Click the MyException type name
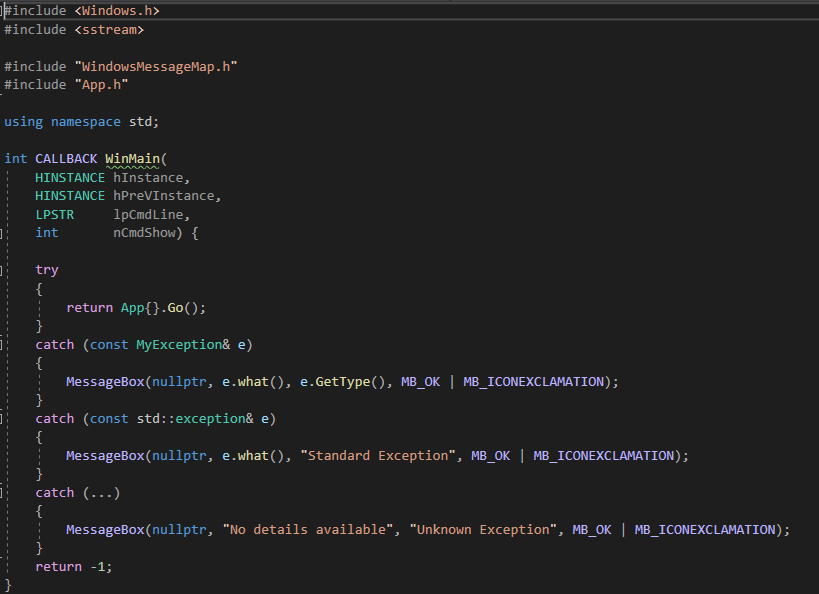 pyautogui.click(x=179, y=345)
